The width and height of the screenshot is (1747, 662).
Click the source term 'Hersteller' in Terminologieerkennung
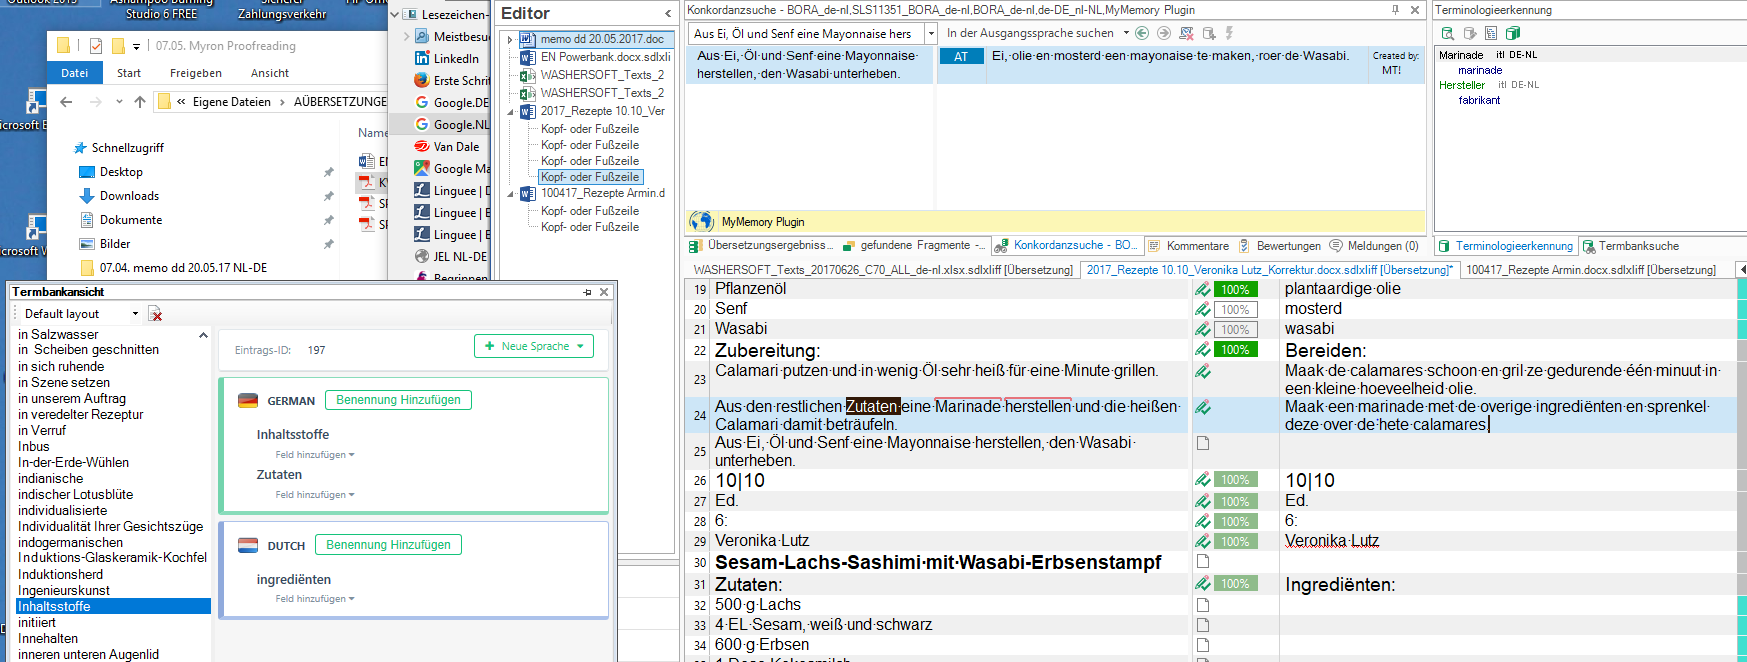1462,86
